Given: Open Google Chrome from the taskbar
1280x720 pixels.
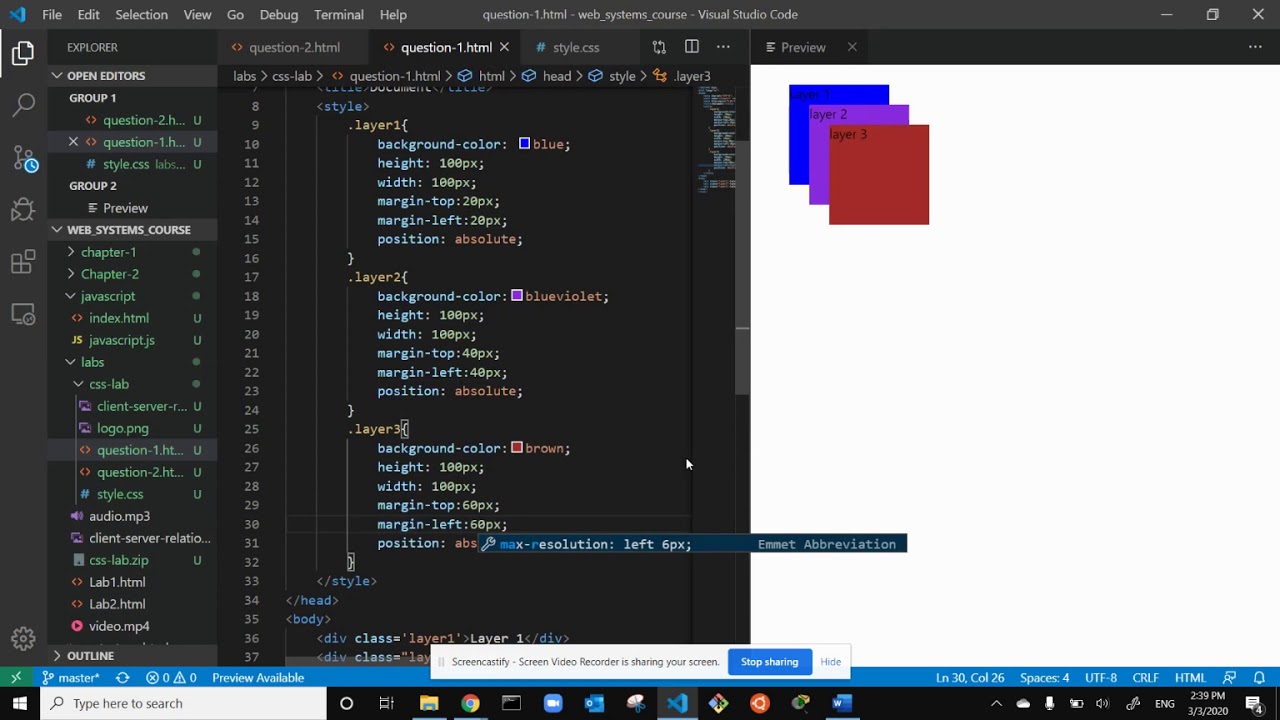Looking at the screenshot, I should click(470, 703).
